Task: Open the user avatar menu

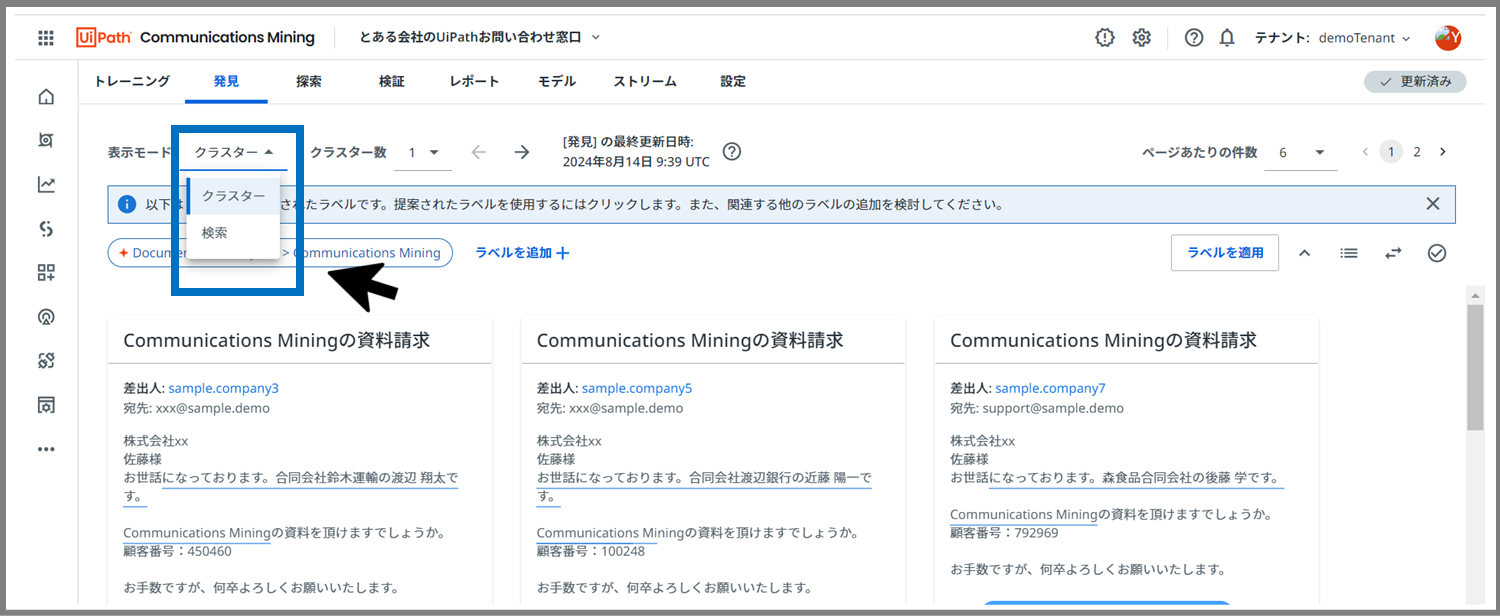Action: [1447, 38]
